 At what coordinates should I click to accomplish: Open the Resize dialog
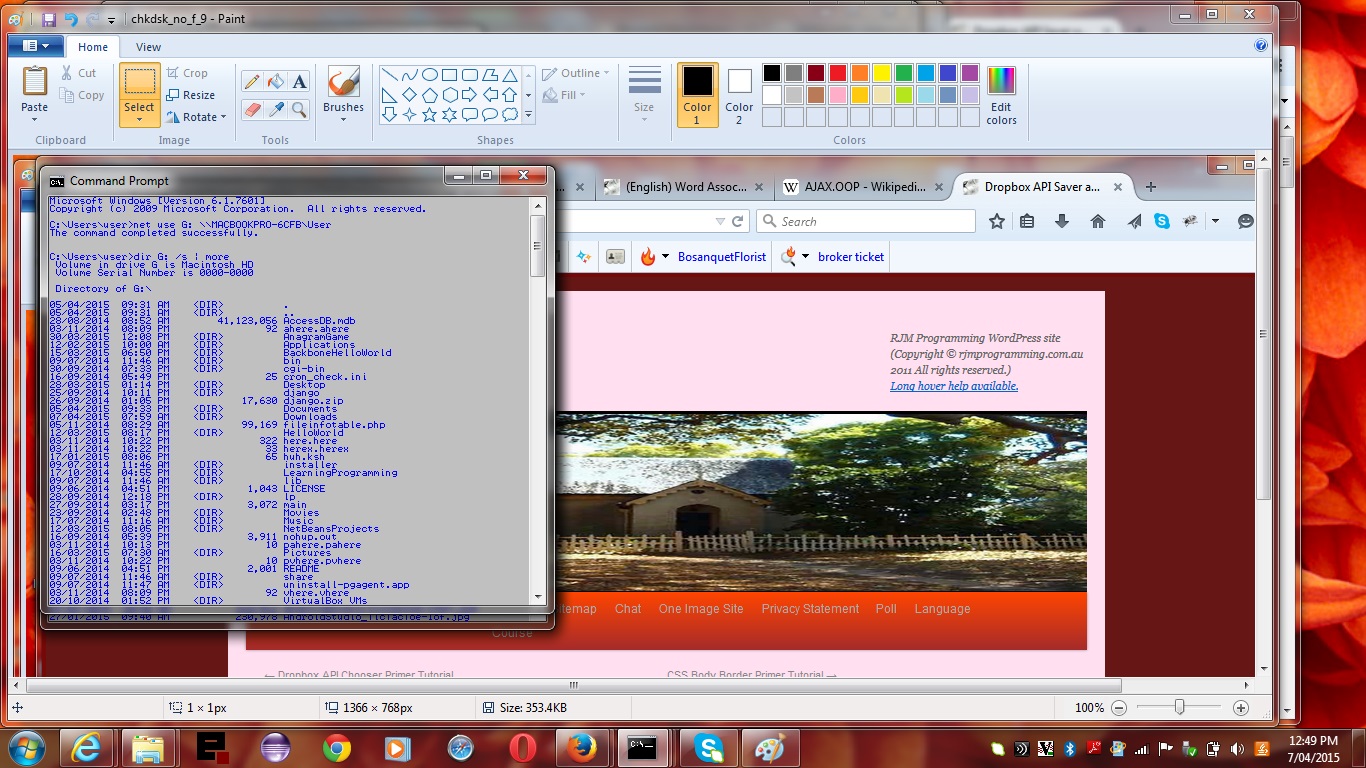pos(190,95)
